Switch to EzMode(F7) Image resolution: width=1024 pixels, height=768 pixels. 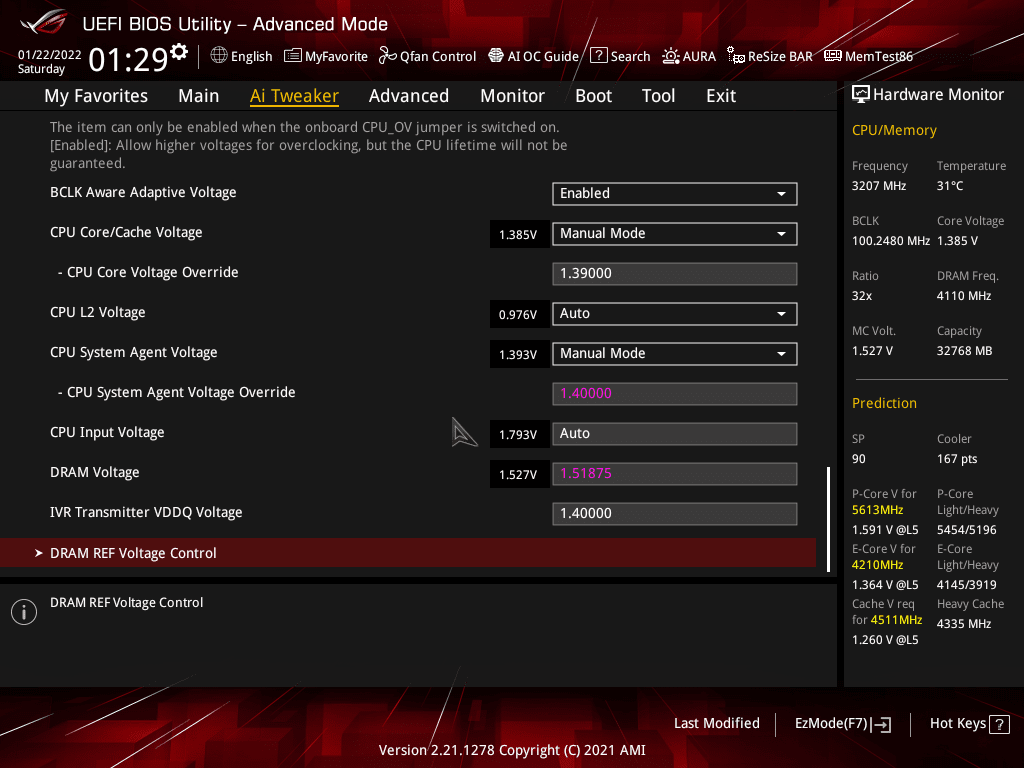842,724
